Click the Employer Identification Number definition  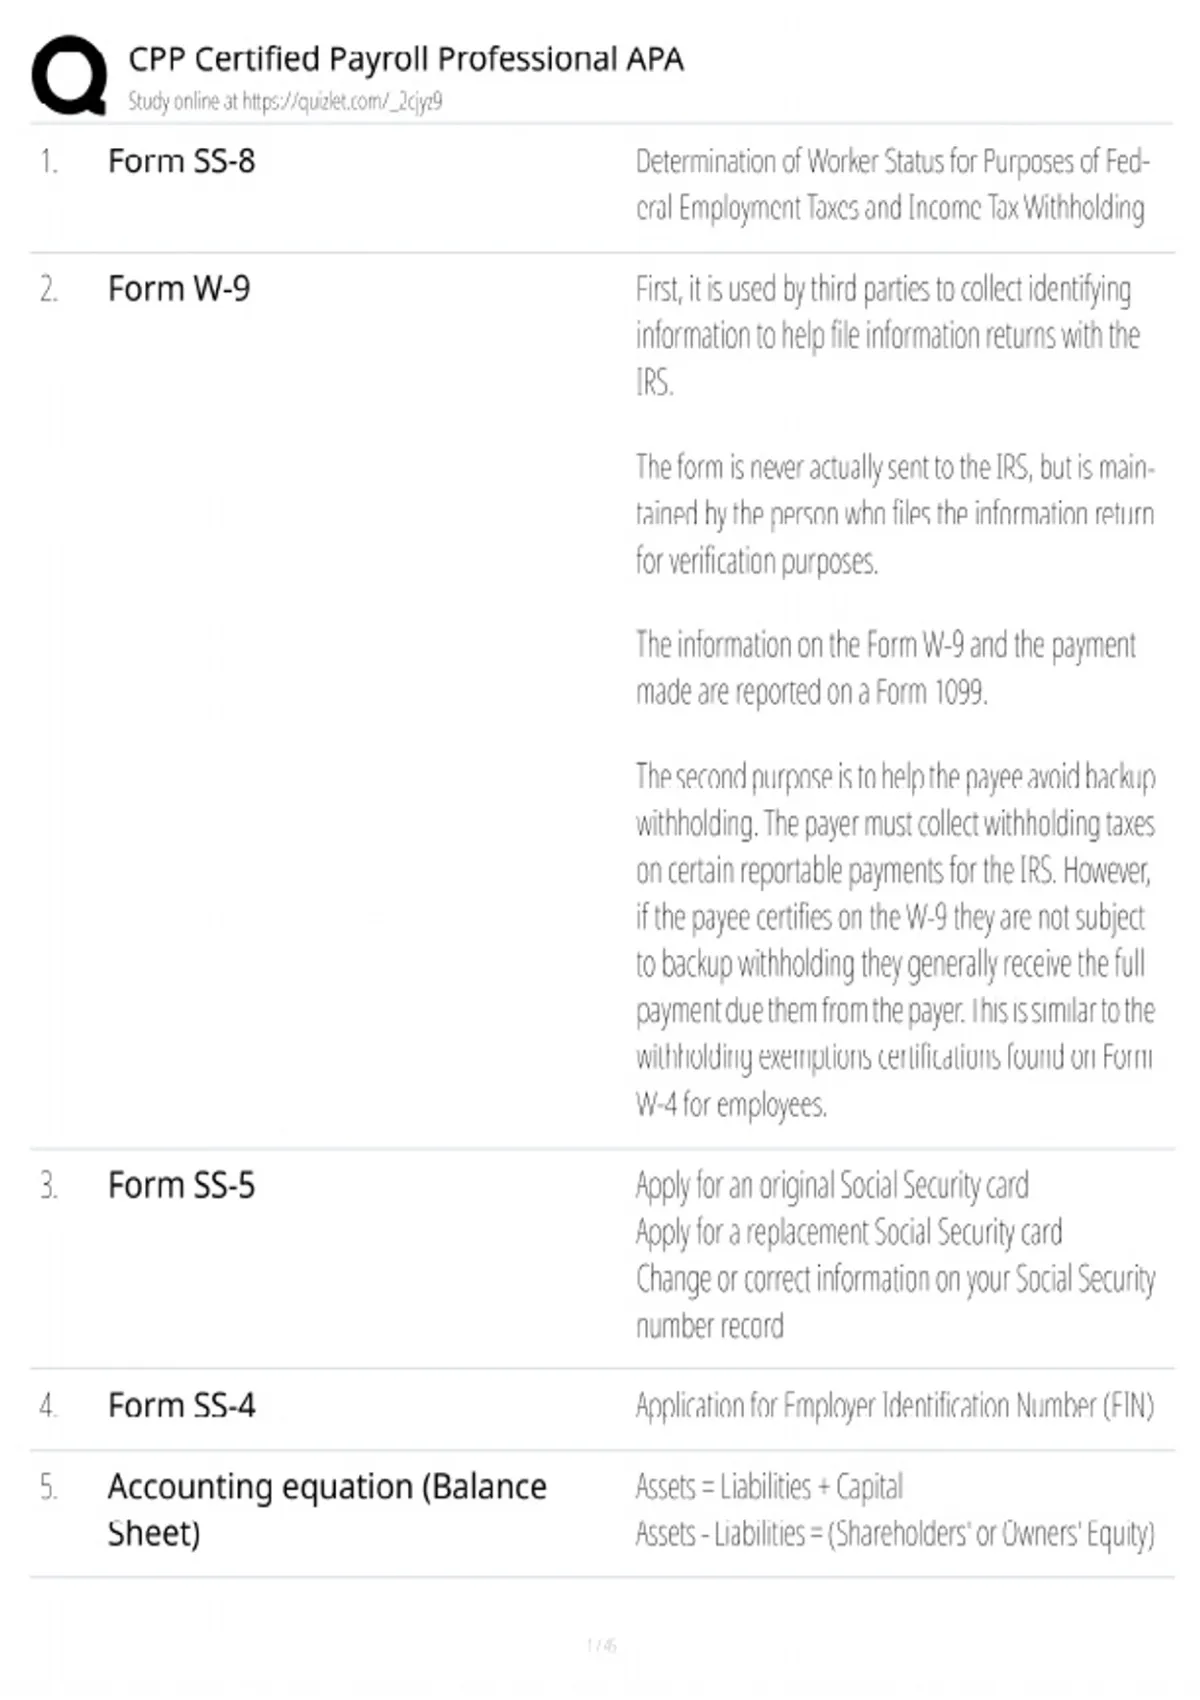895,1406
